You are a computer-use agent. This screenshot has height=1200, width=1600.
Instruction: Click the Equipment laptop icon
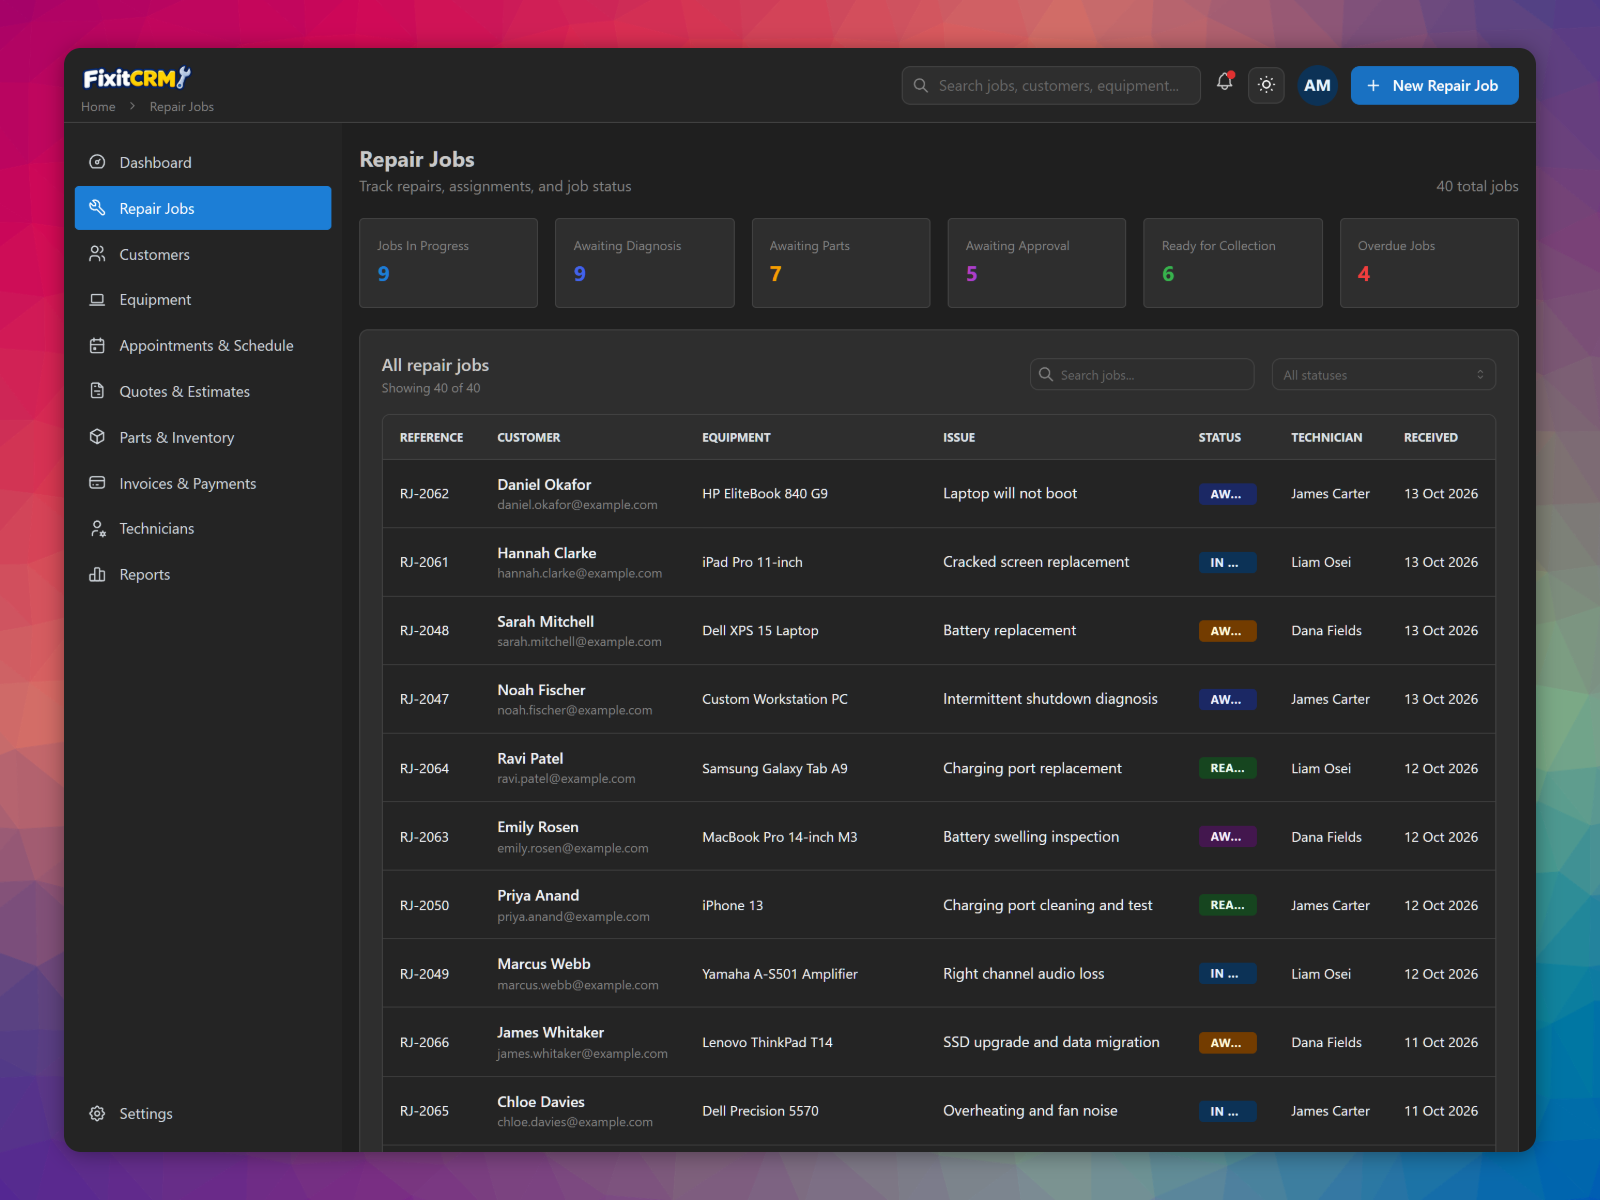click(97, 299)
